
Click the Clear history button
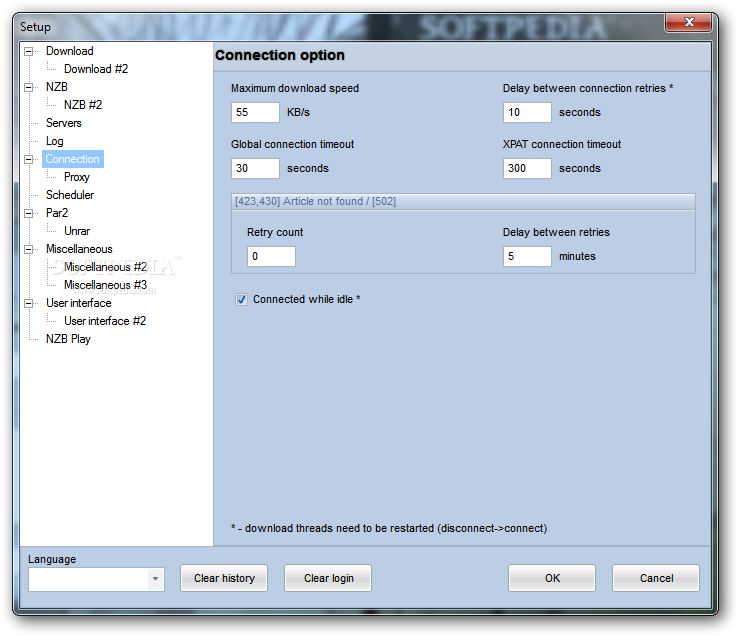pyautogui.click(x=224, y=578)
